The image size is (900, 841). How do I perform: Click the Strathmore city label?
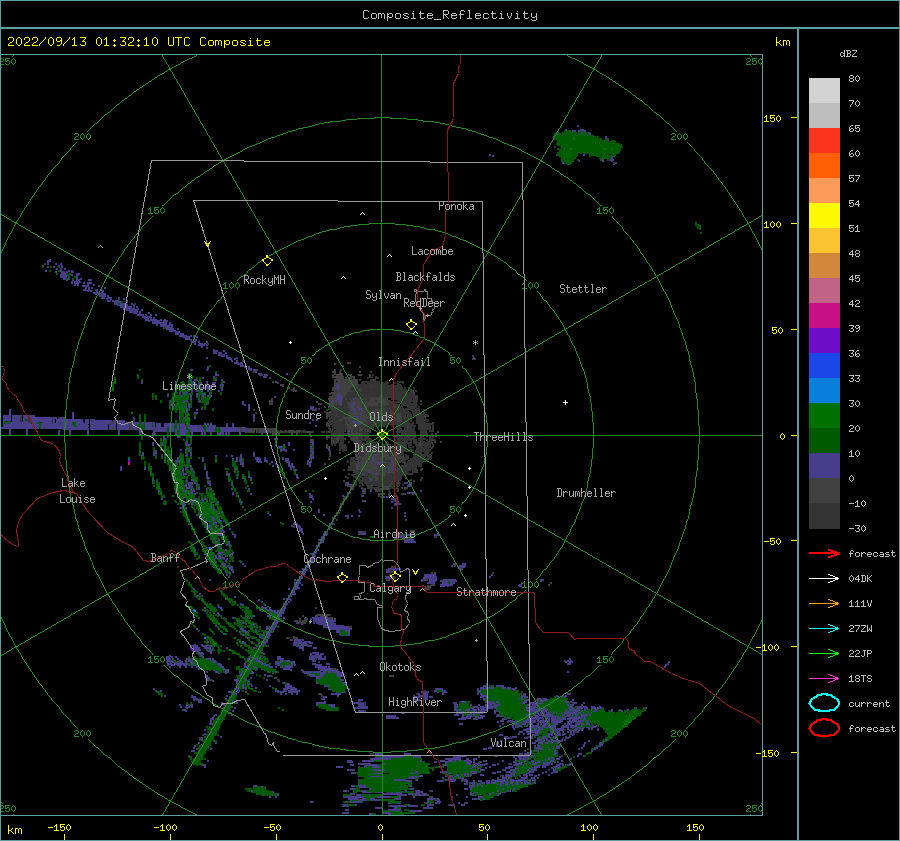coord(486,592)
